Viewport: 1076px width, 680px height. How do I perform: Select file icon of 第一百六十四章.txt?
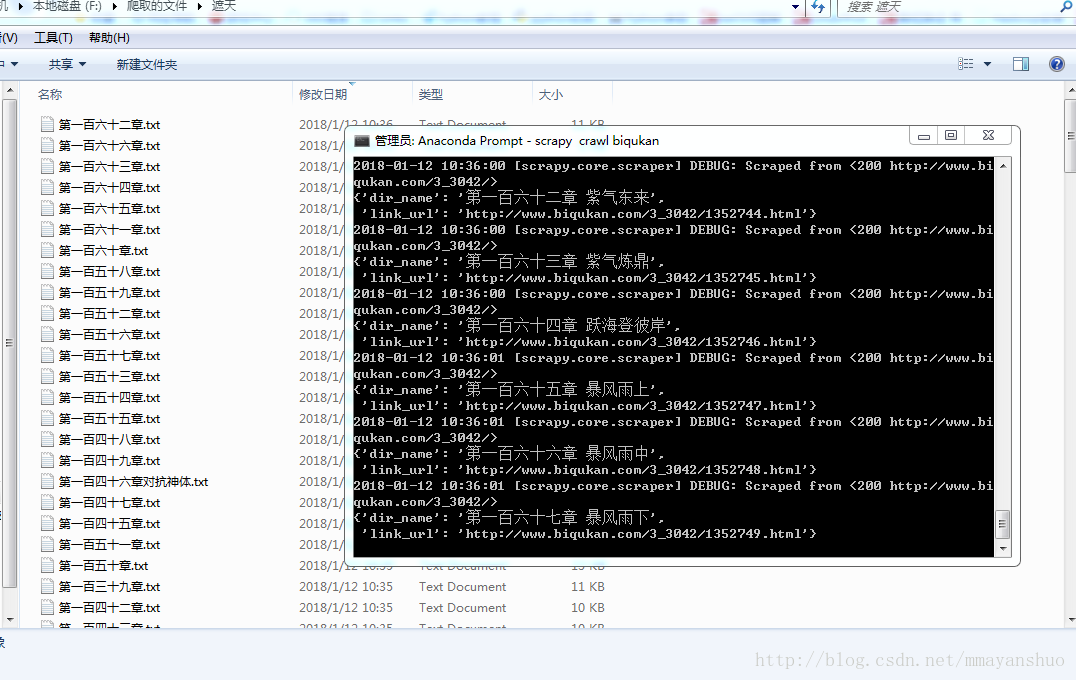tap(47, 187)
